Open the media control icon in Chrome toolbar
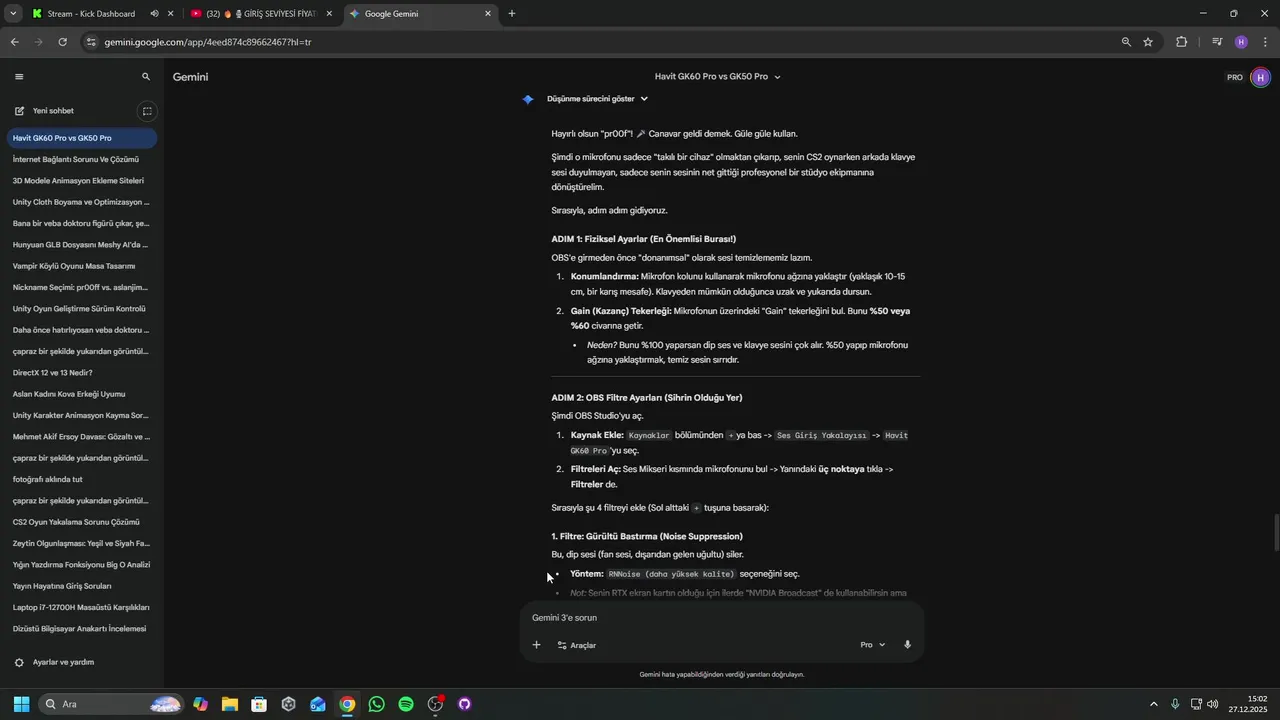The width and height of the screenshot is (1280, 720). pos(1217,42)
